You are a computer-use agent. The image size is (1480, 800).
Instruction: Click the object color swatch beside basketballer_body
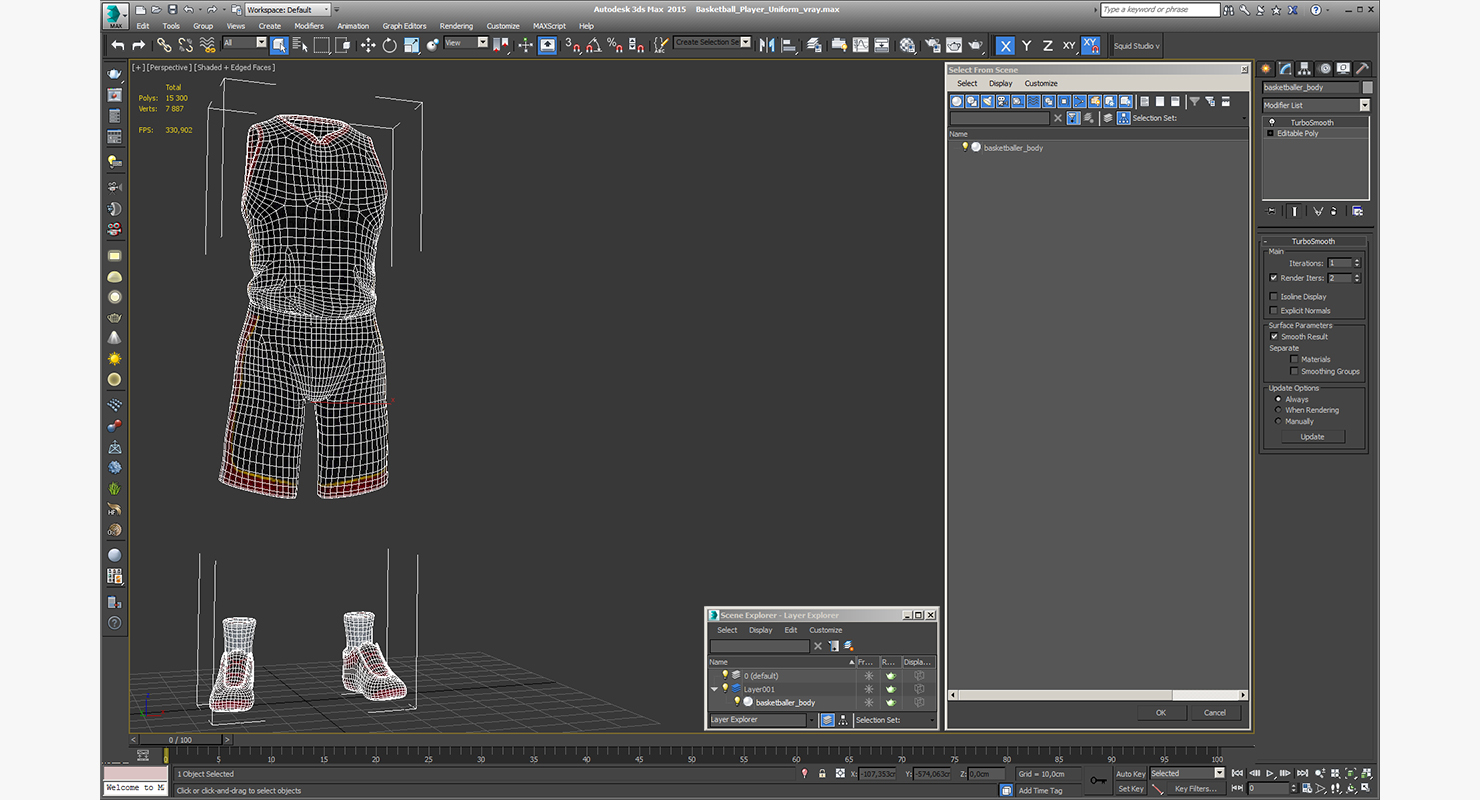[x=1367, y=88]
